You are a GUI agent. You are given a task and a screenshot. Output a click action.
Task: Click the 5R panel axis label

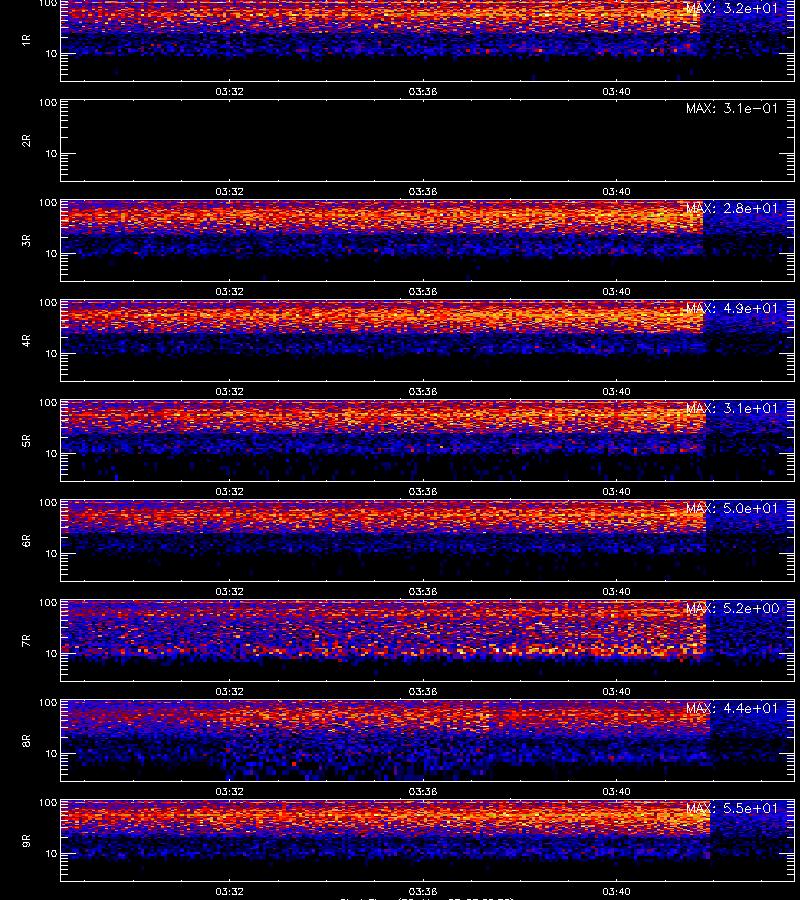coord(26,440)
